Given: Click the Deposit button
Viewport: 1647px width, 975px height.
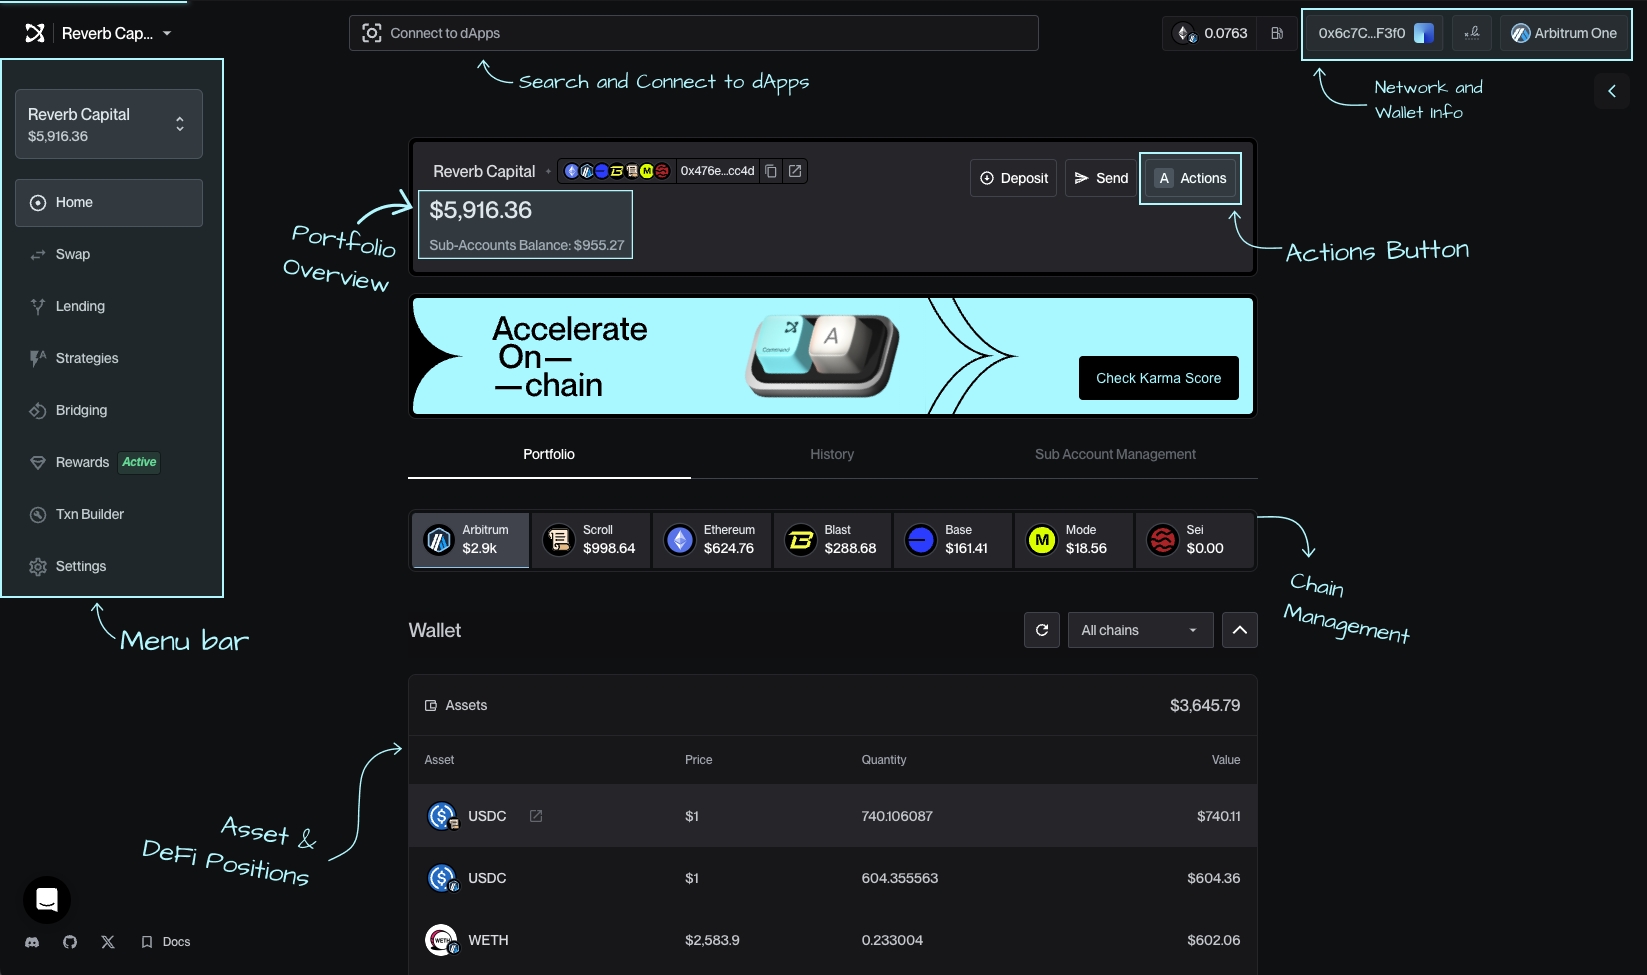Looking at the screenshot, I should point(1012,178).
